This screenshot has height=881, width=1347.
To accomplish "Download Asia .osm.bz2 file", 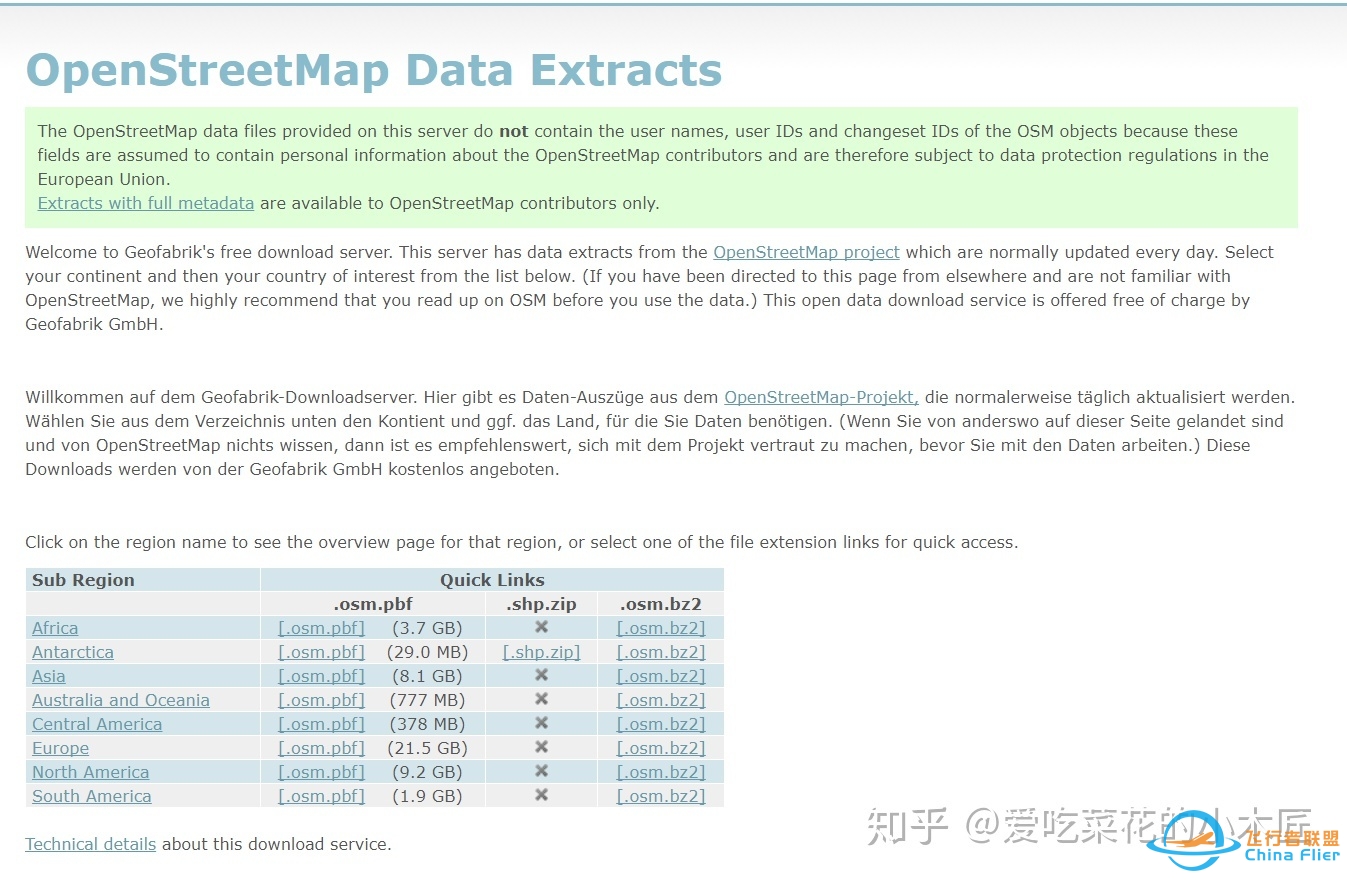I will pos(661,676).
